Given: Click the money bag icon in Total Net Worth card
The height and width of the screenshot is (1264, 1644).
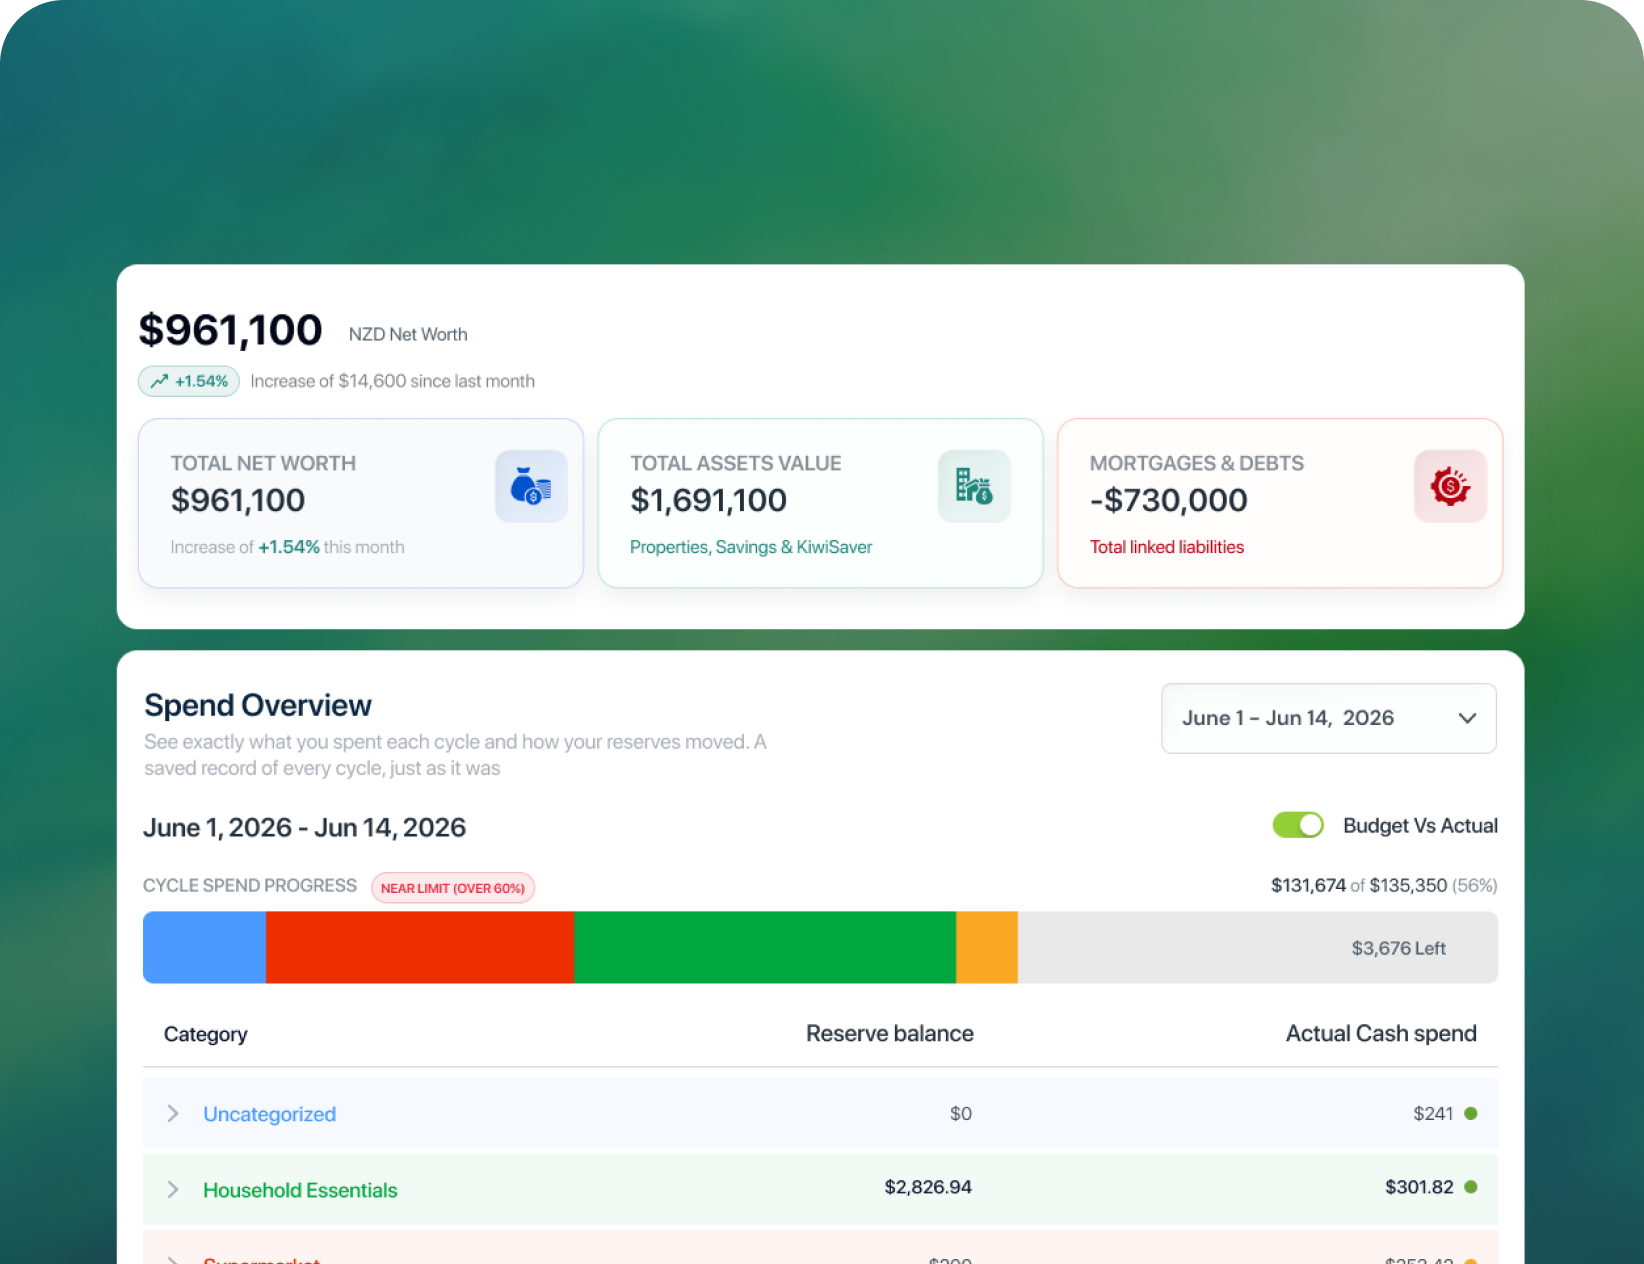Looking at the screenshot, I should (x=531, y=486).
